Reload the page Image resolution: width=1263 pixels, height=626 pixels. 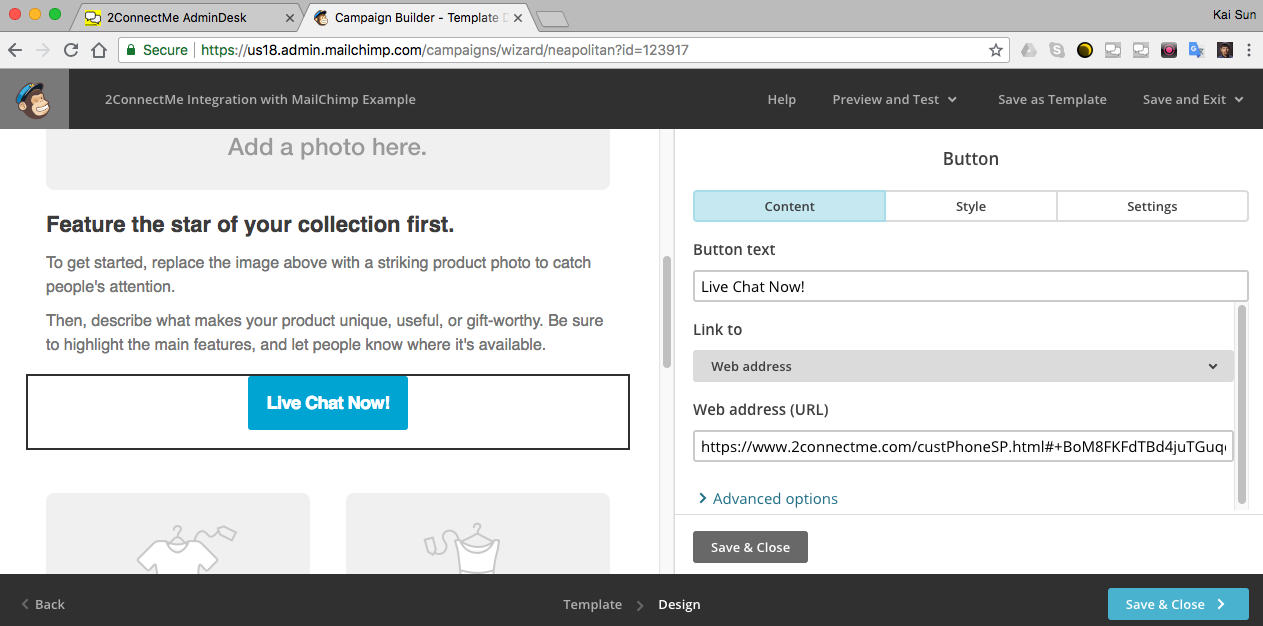pyautogui.click(x=71, y=50)
